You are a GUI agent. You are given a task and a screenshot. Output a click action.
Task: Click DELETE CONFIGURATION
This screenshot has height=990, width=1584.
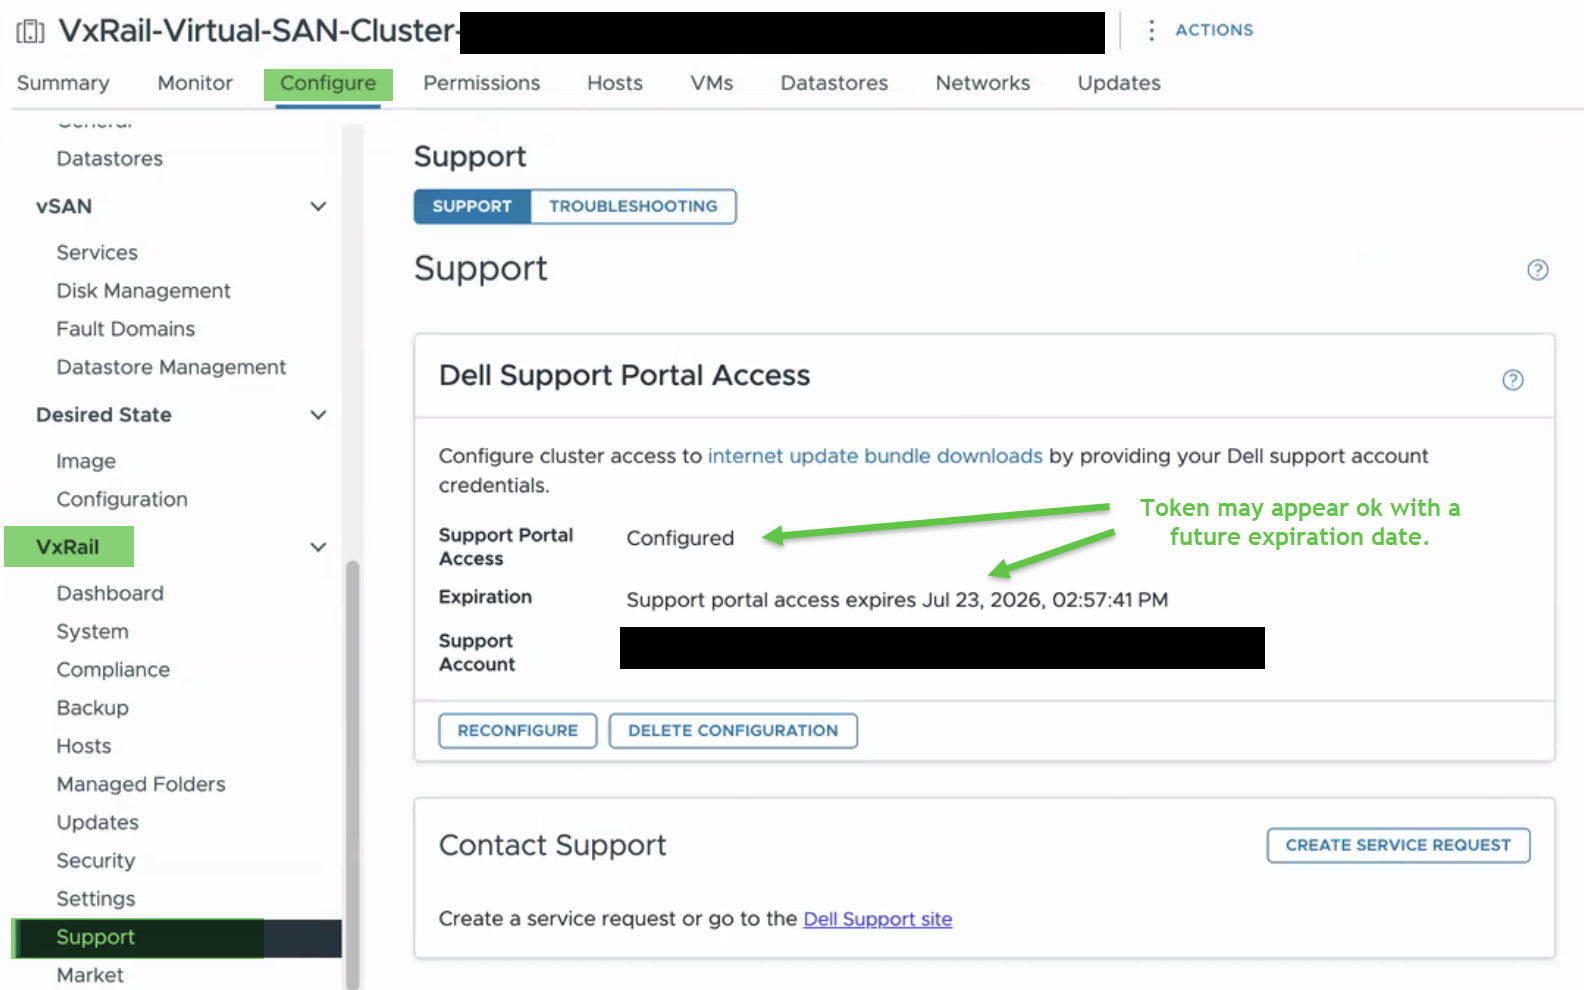(732, 730)
